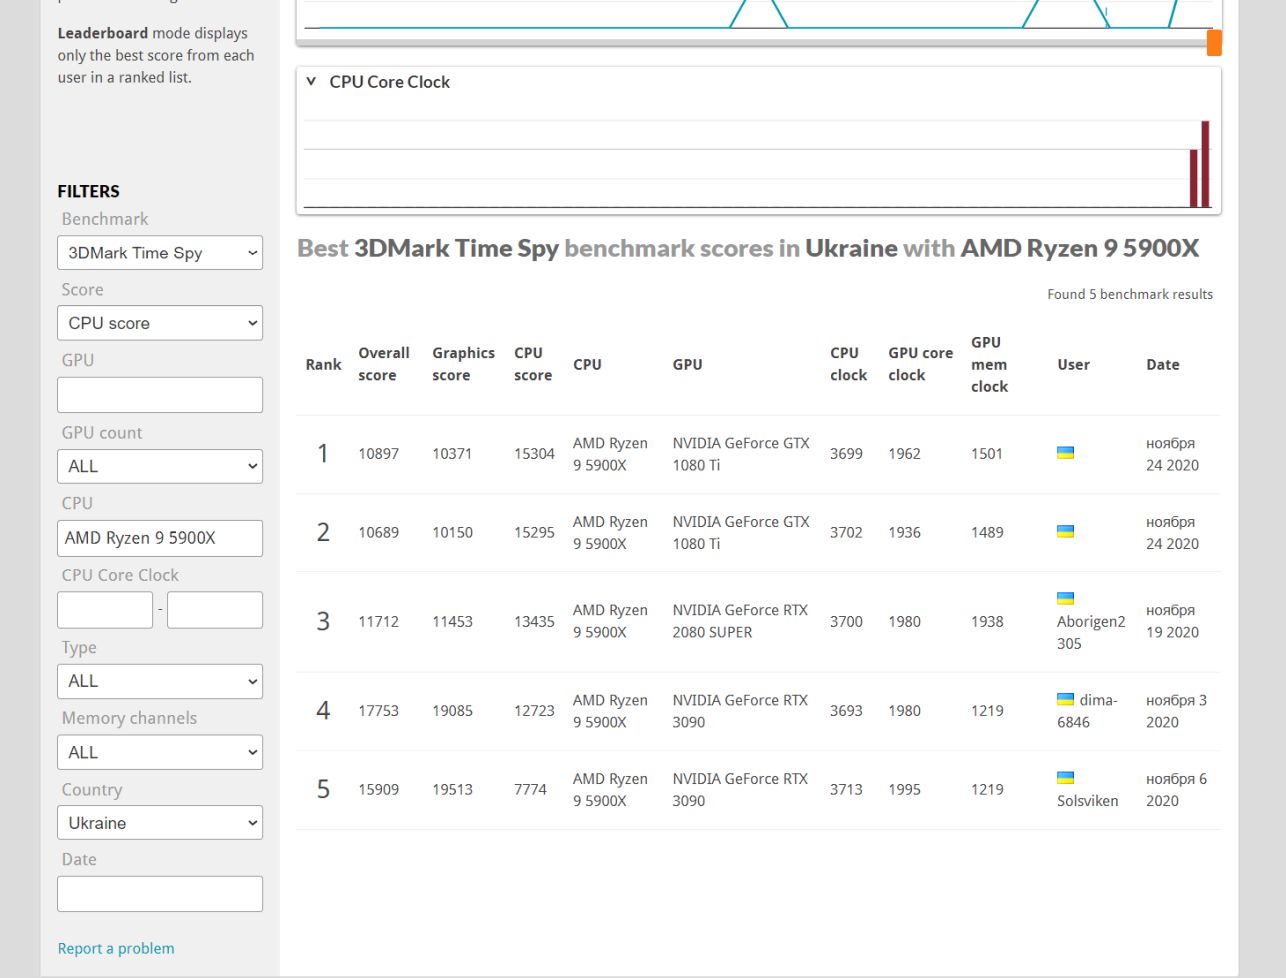The image size is (1286, 978).
Task: Click the CPU Core Clock maximum field
Action: [x=215, y=610]
